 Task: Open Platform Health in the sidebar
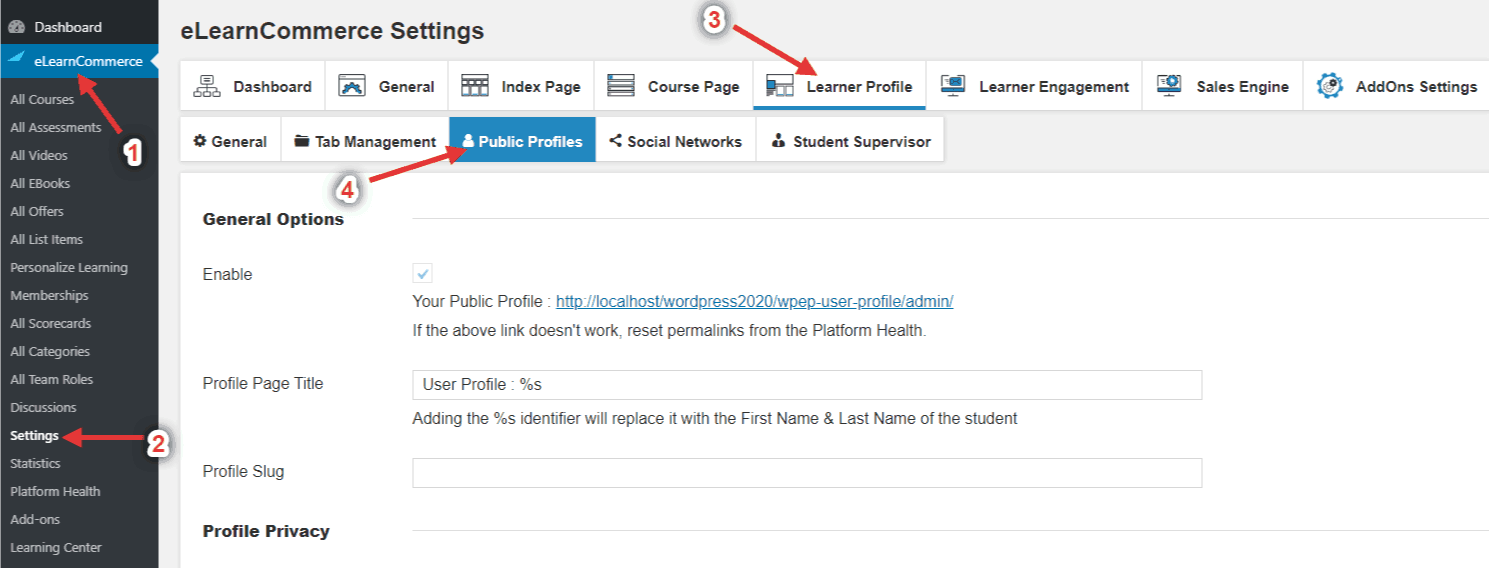55,491
